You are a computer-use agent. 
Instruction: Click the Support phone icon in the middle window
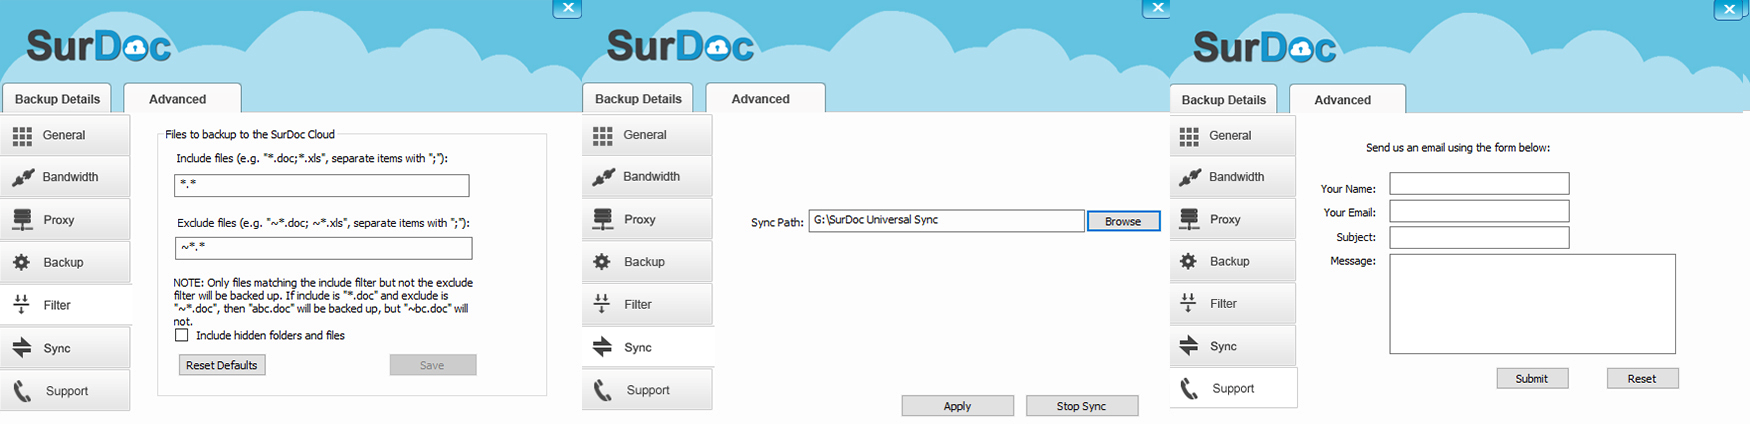(x=603, y=390)
